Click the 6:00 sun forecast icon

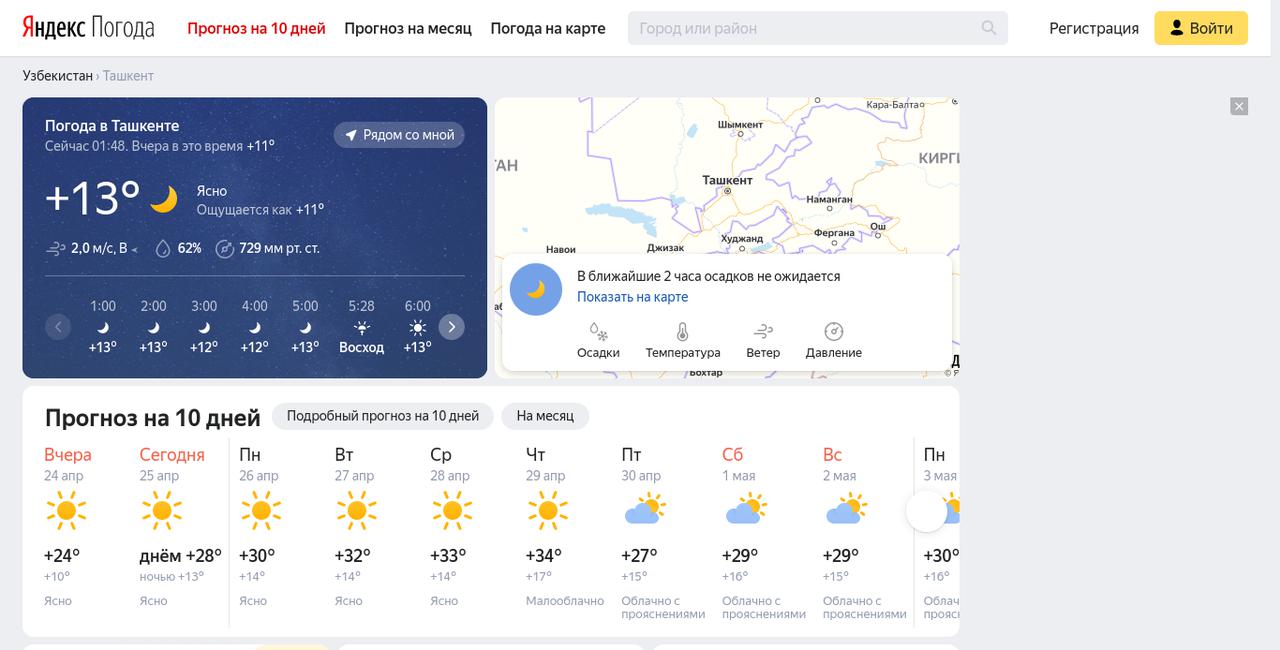(418, 327)
